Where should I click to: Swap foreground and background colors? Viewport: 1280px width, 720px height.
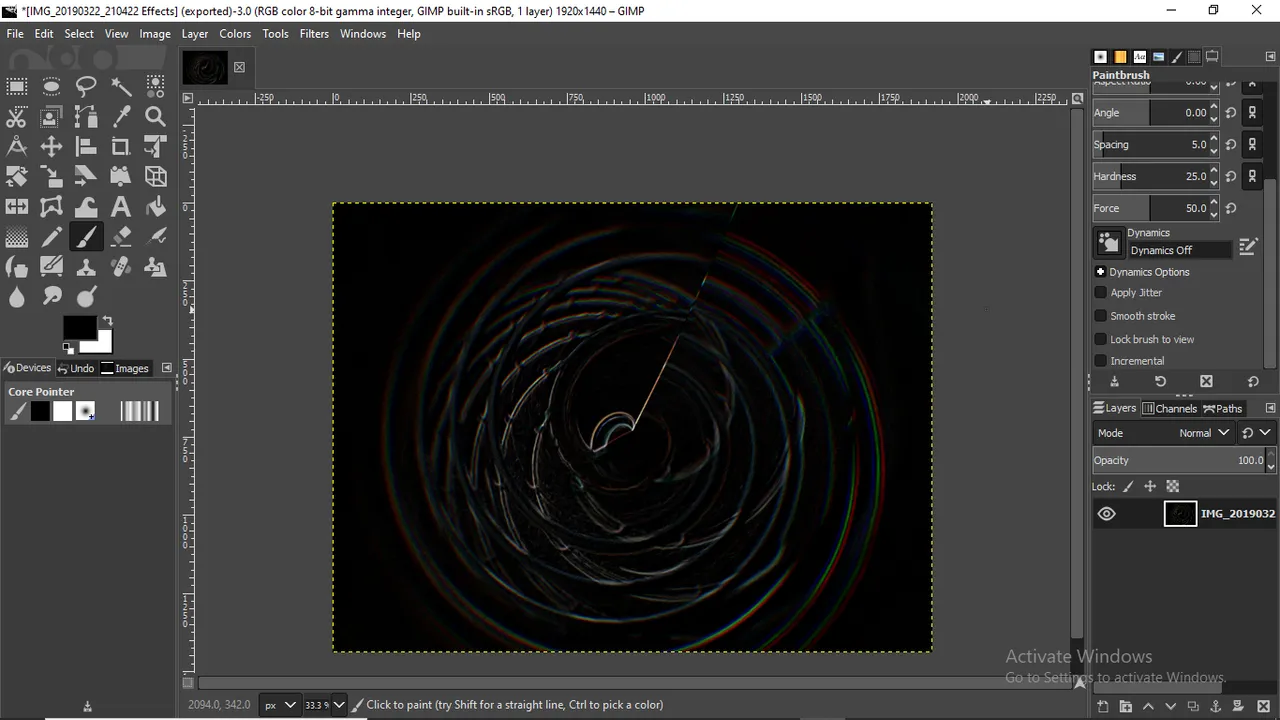click(107, 321)
